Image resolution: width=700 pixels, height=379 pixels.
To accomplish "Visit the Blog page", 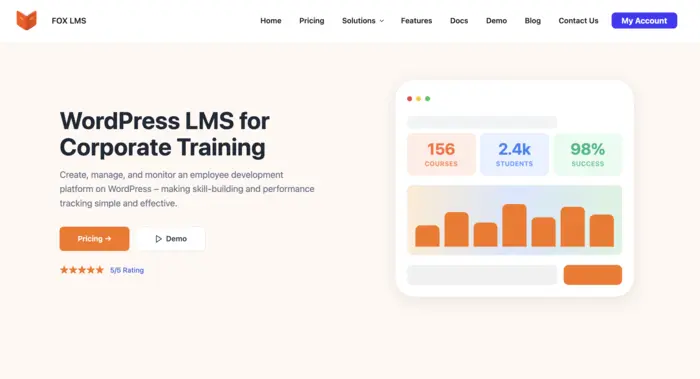I will point(532,21).
